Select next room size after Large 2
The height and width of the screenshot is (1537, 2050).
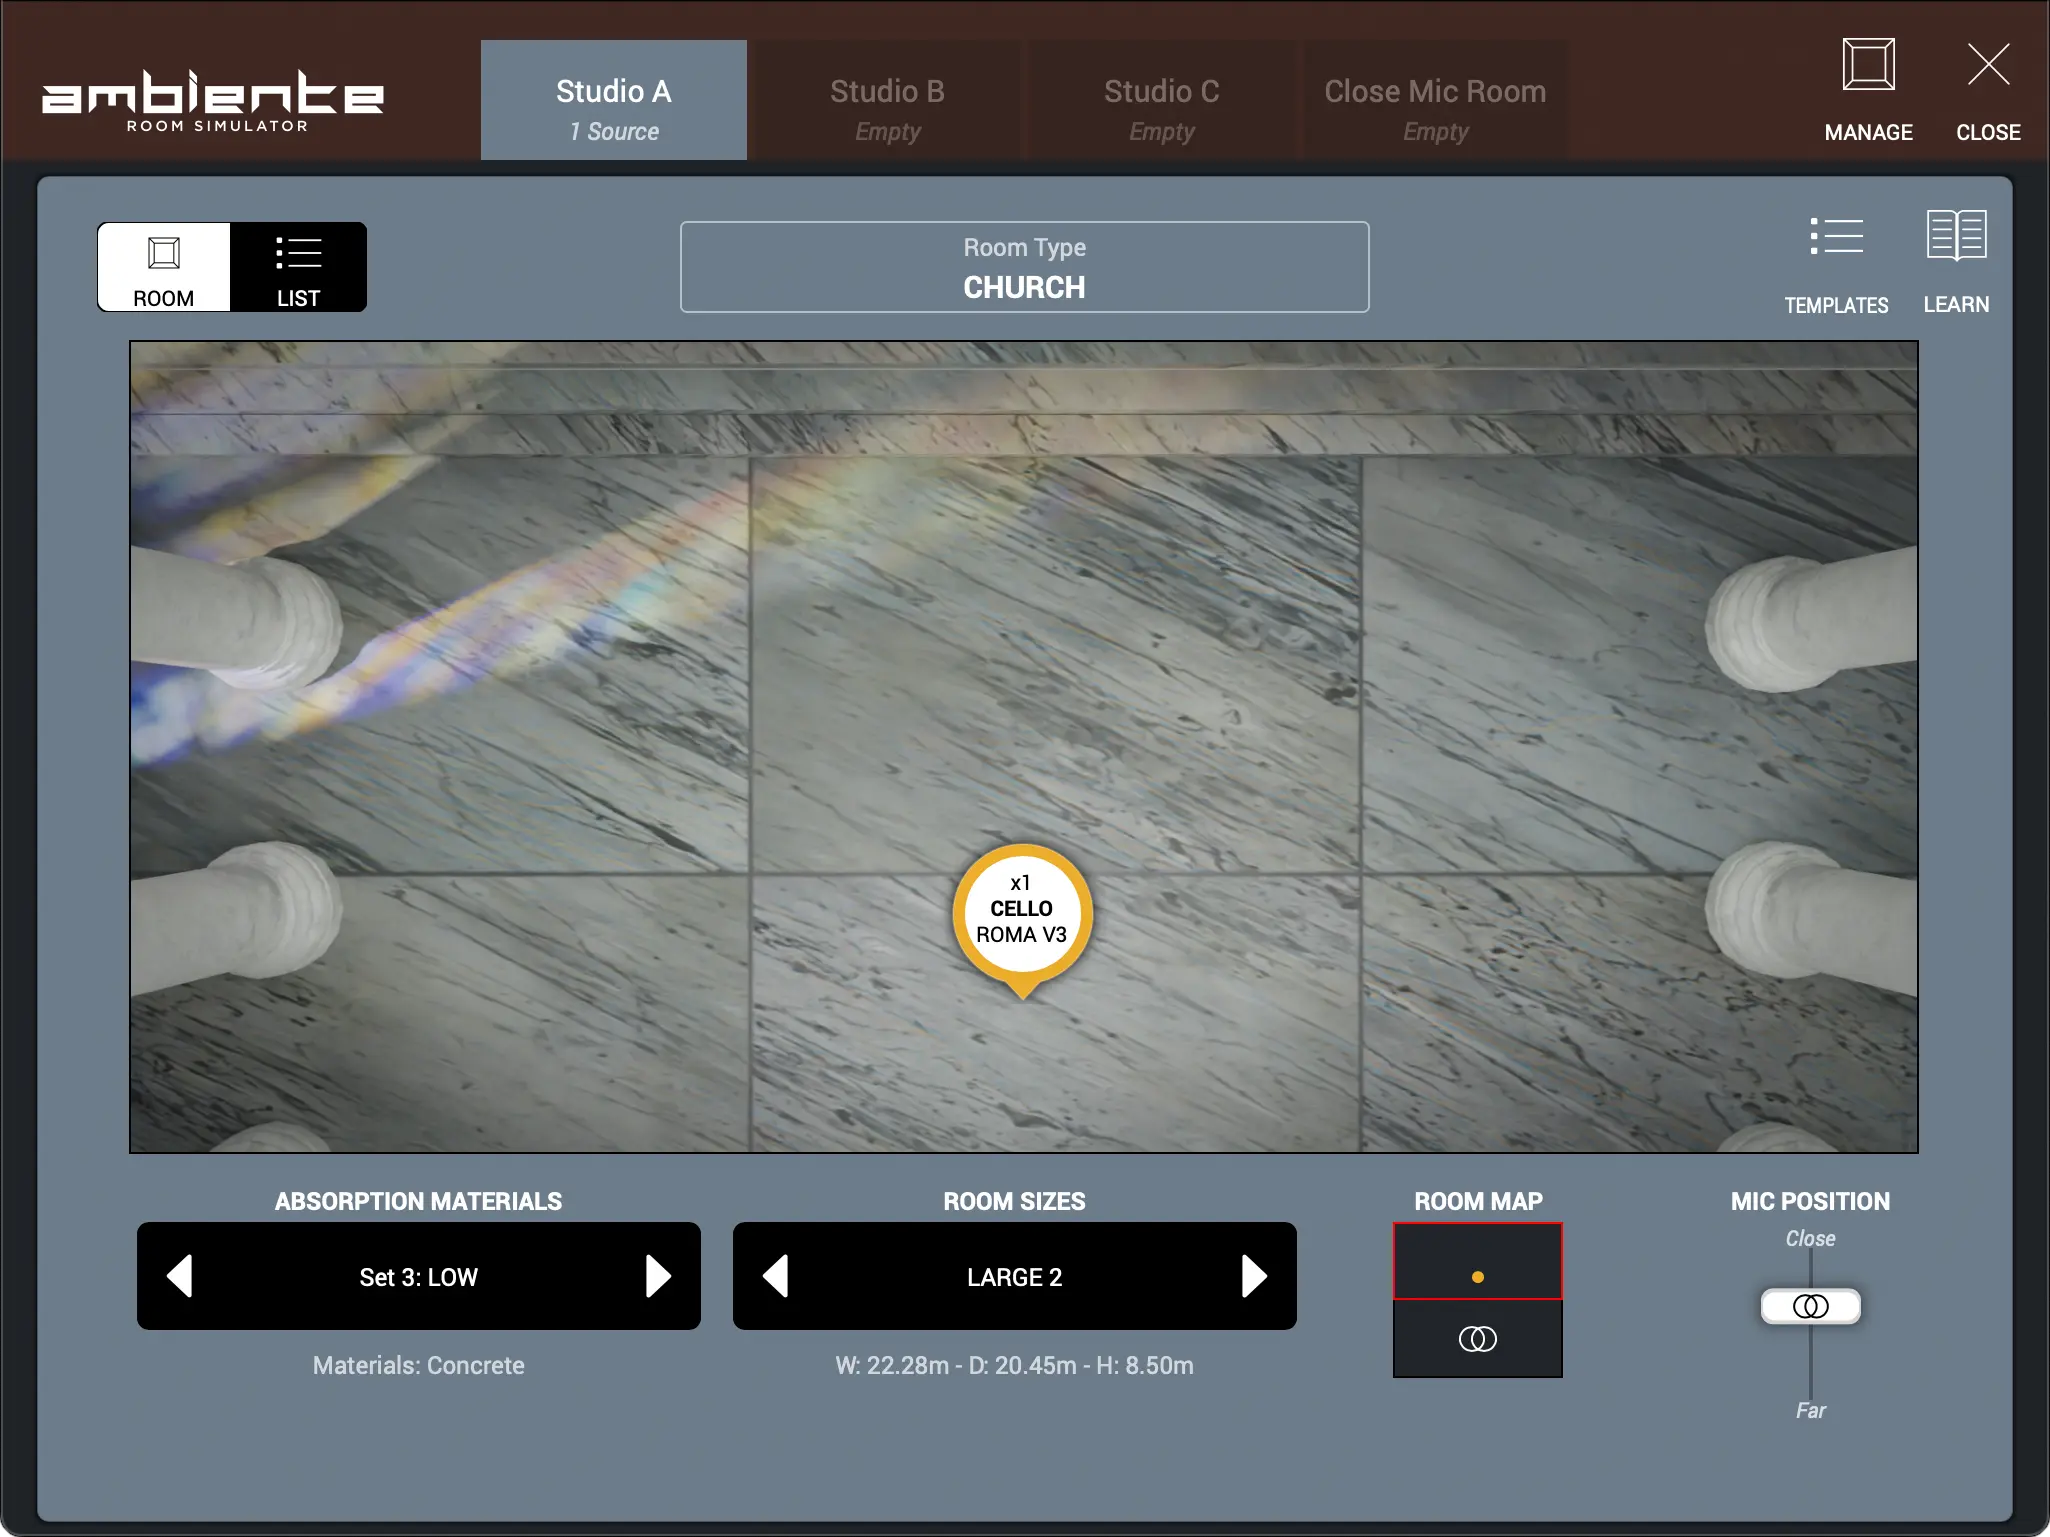pos(1254,1276)
